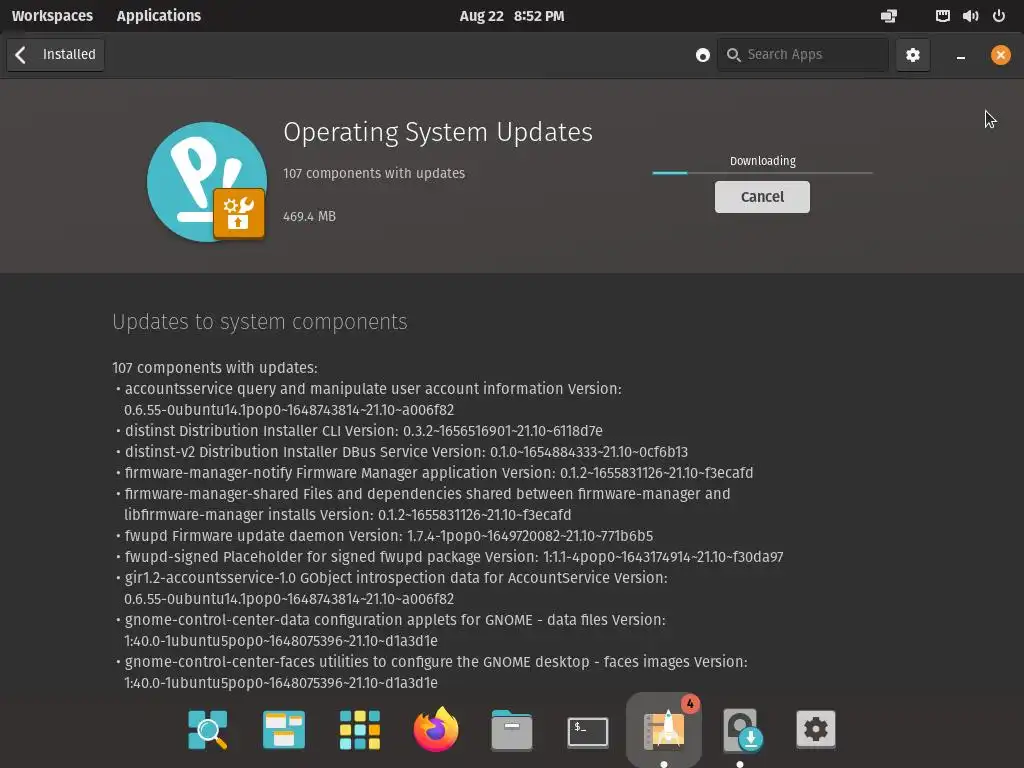Click the Operating System Updates logo
1024x768 pixels.
click(x=207, y=182)
